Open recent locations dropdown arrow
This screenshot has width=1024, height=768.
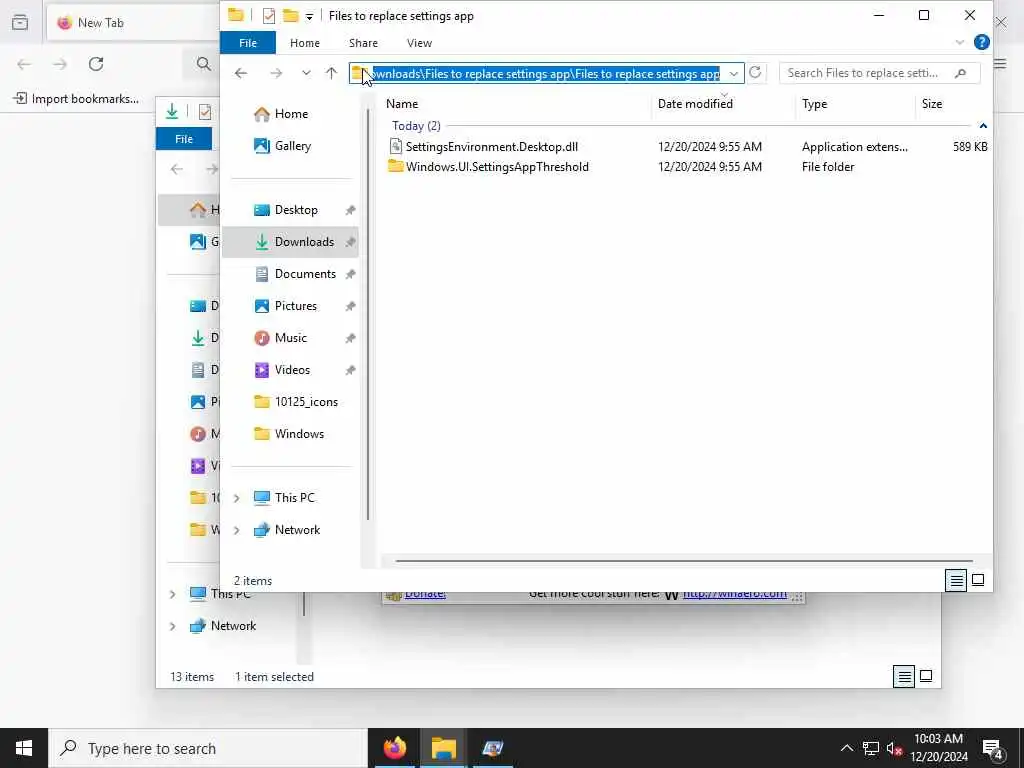306,73
